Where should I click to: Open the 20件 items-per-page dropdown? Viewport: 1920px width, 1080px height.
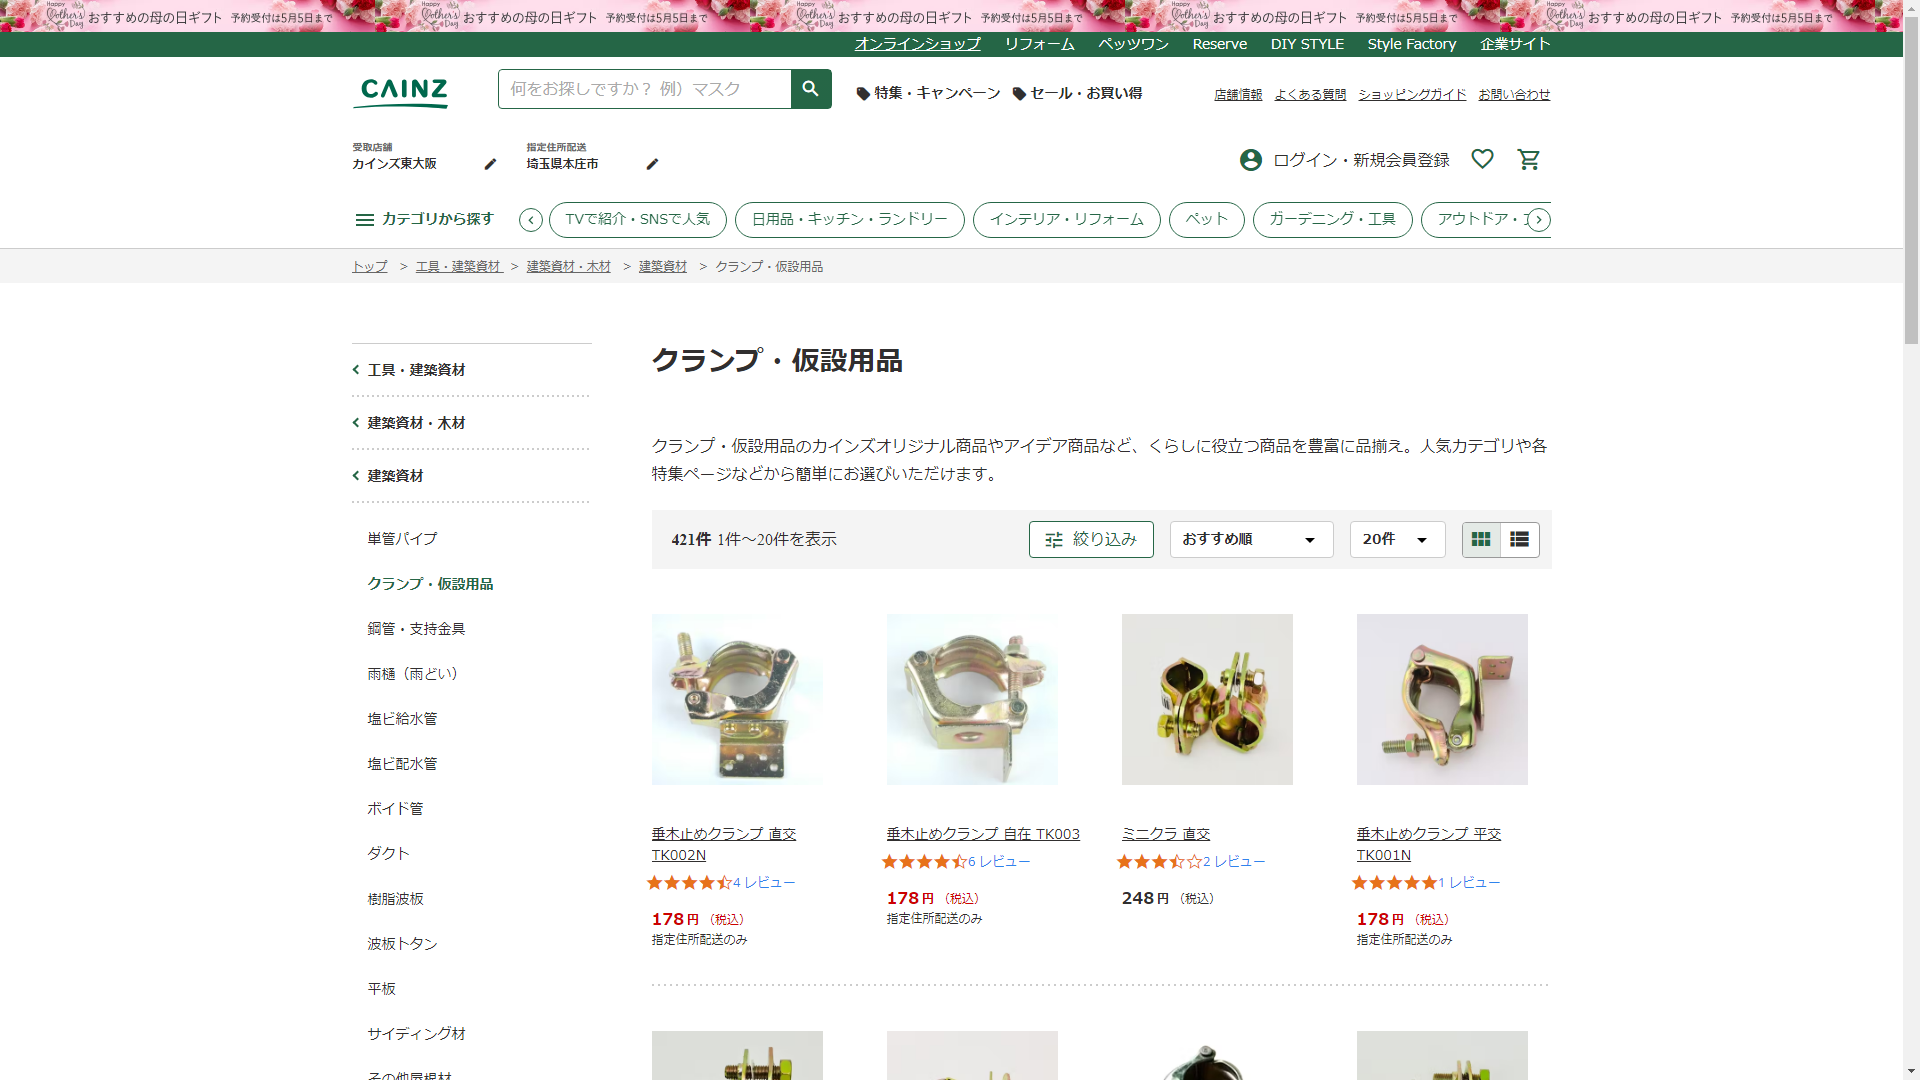(x=1397, y=540)
